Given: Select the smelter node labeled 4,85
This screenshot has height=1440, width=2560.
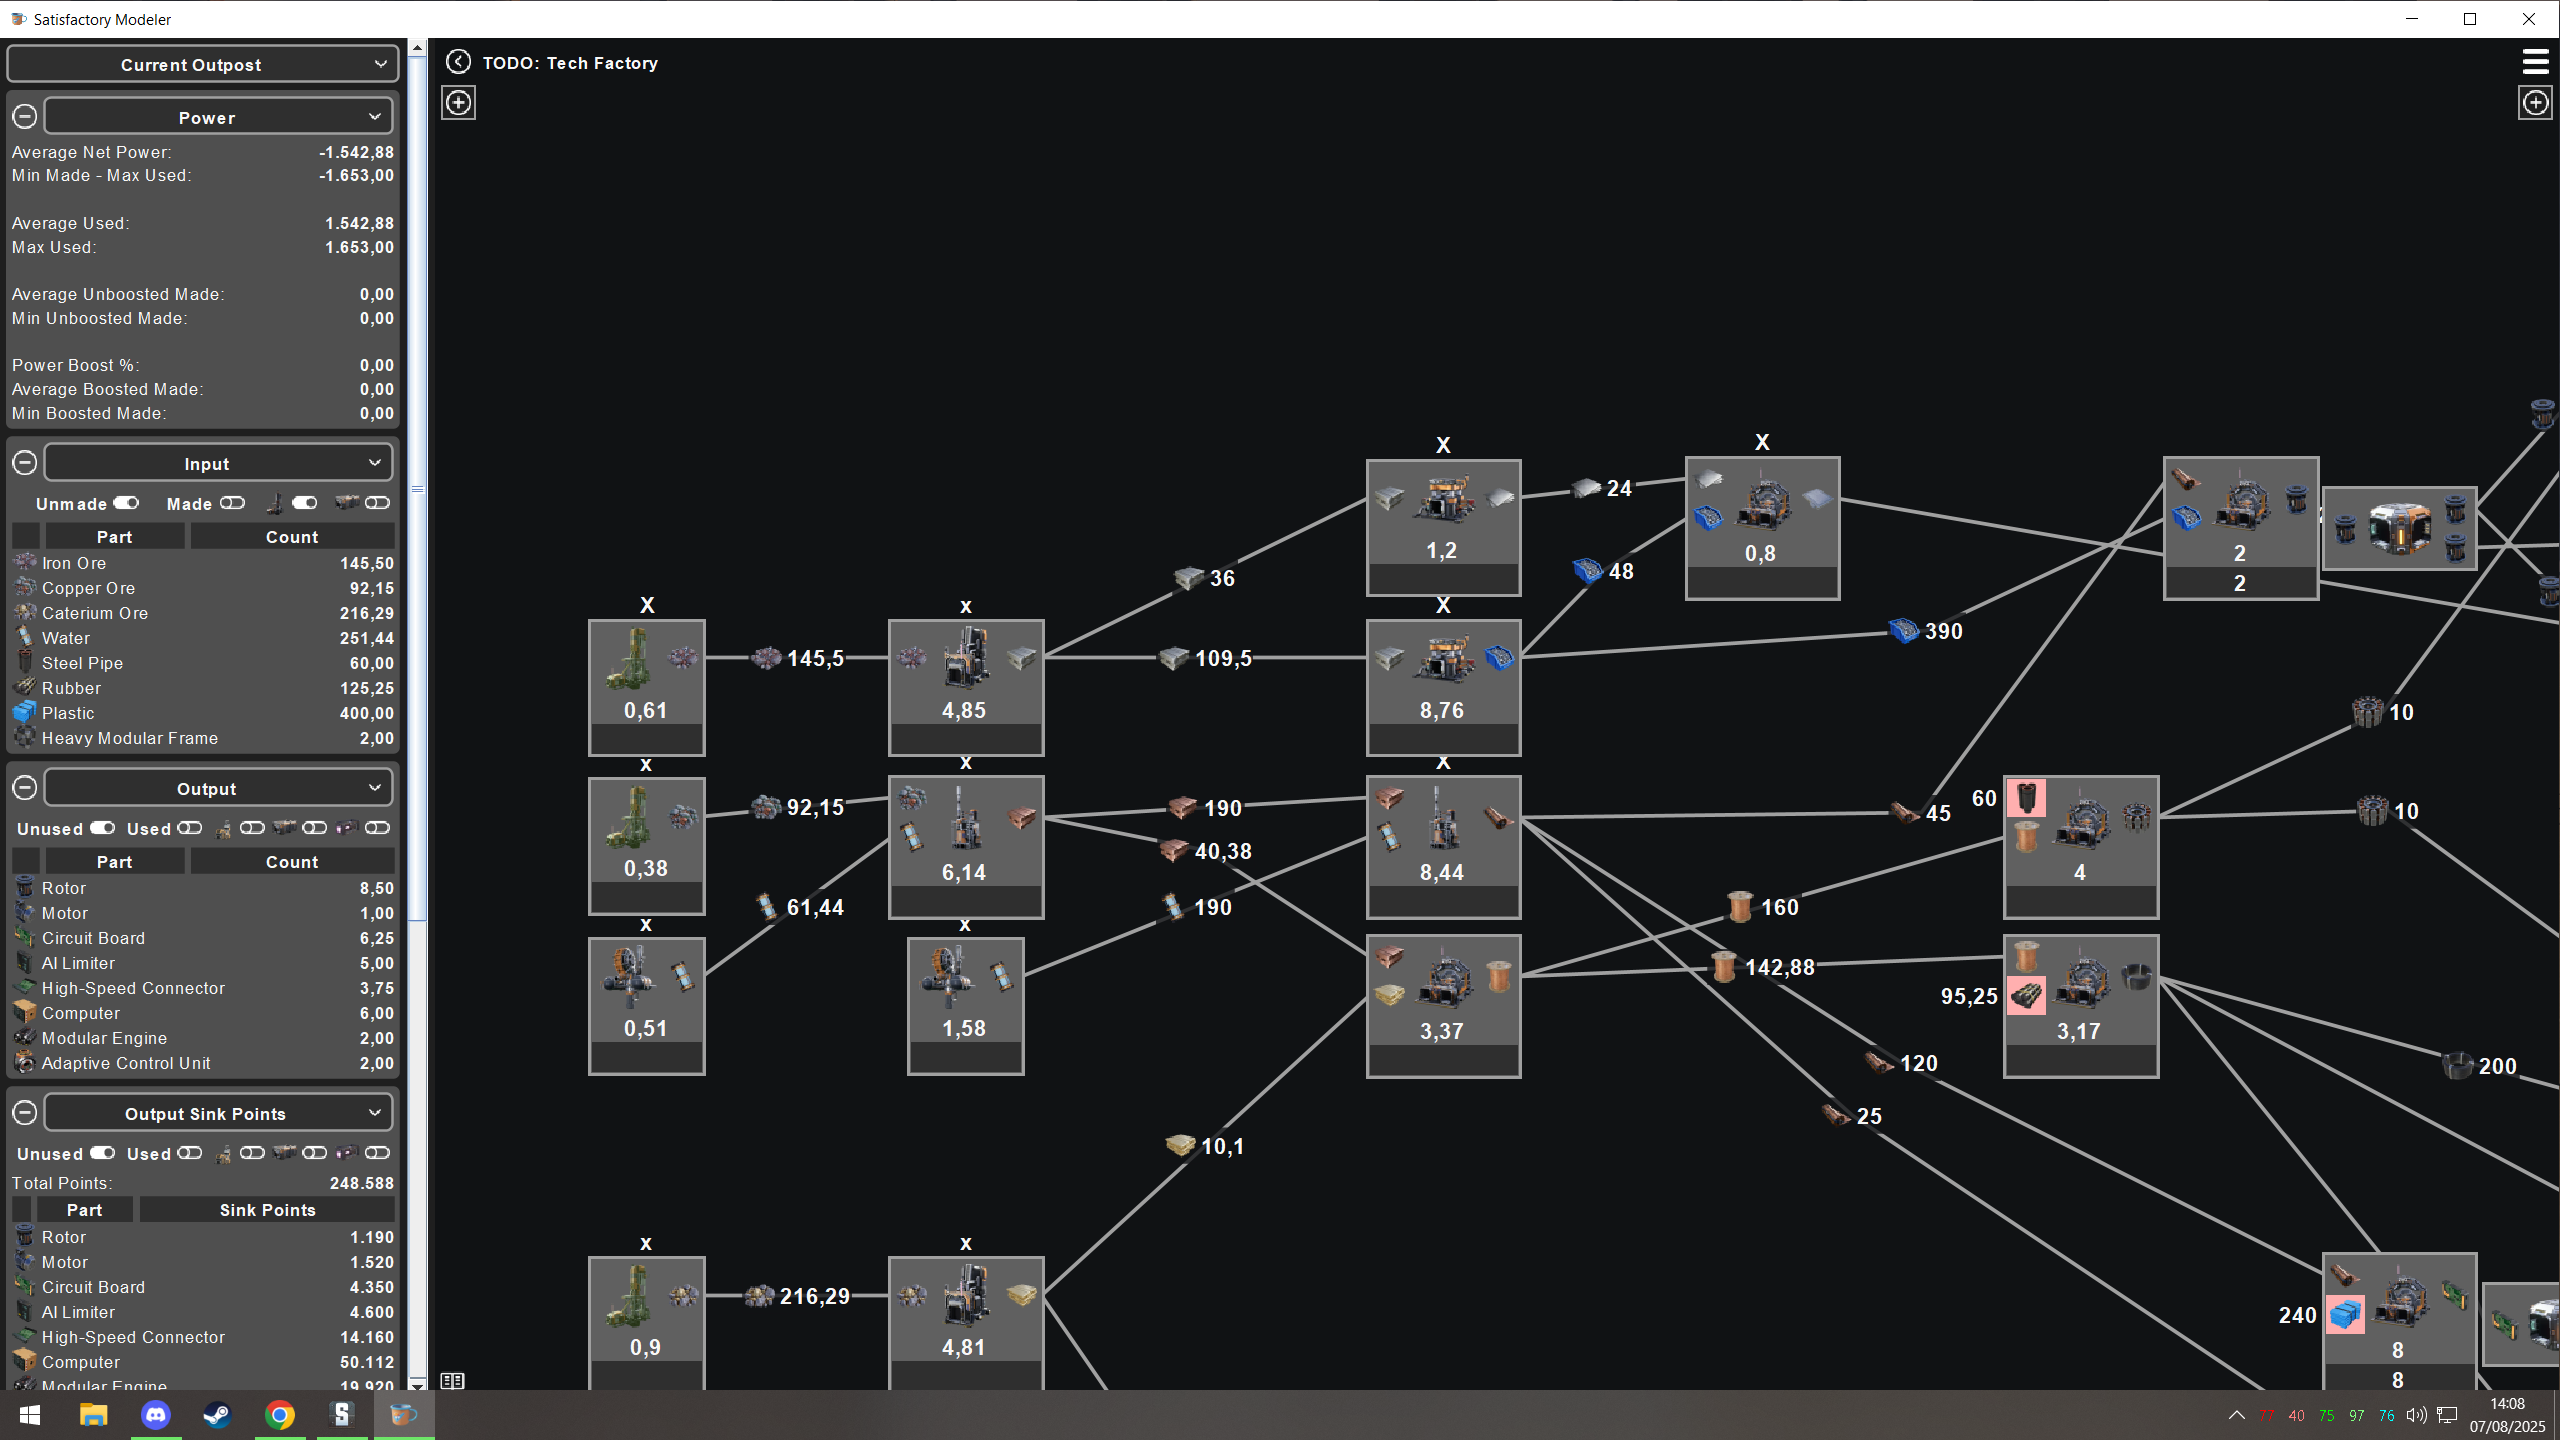Looking at the screenshot, I should tap(966, 687).
